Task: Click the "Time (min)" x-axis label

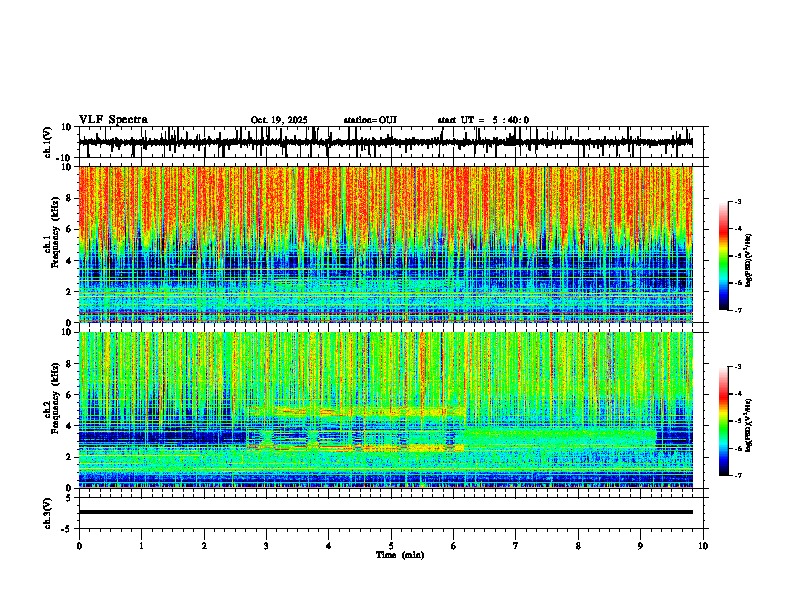Action: [400, 555]
